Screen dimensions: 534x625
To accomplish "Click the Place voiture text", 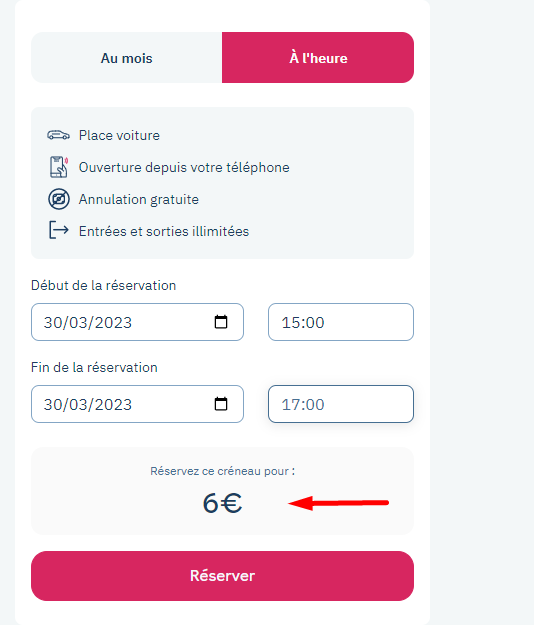I will pos(119,136).
